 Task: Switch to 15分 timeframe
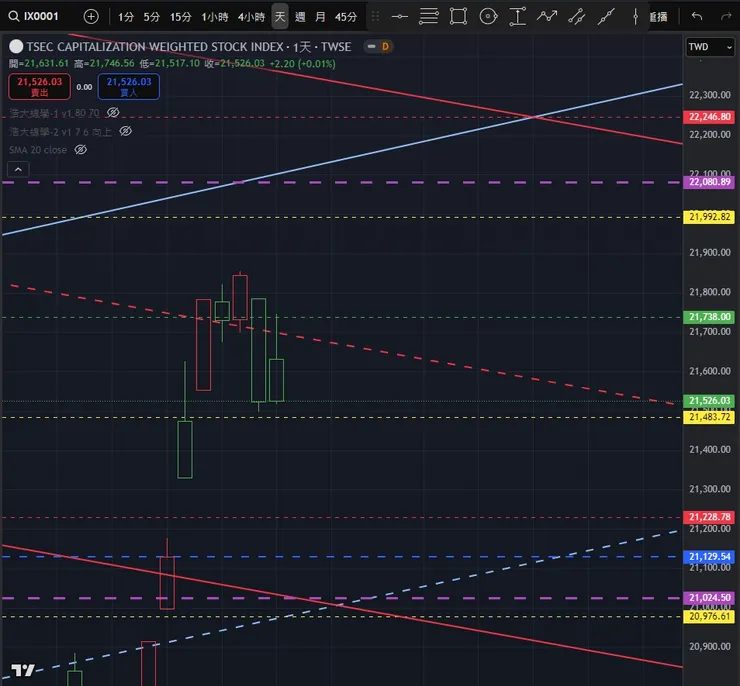point(181,17)
